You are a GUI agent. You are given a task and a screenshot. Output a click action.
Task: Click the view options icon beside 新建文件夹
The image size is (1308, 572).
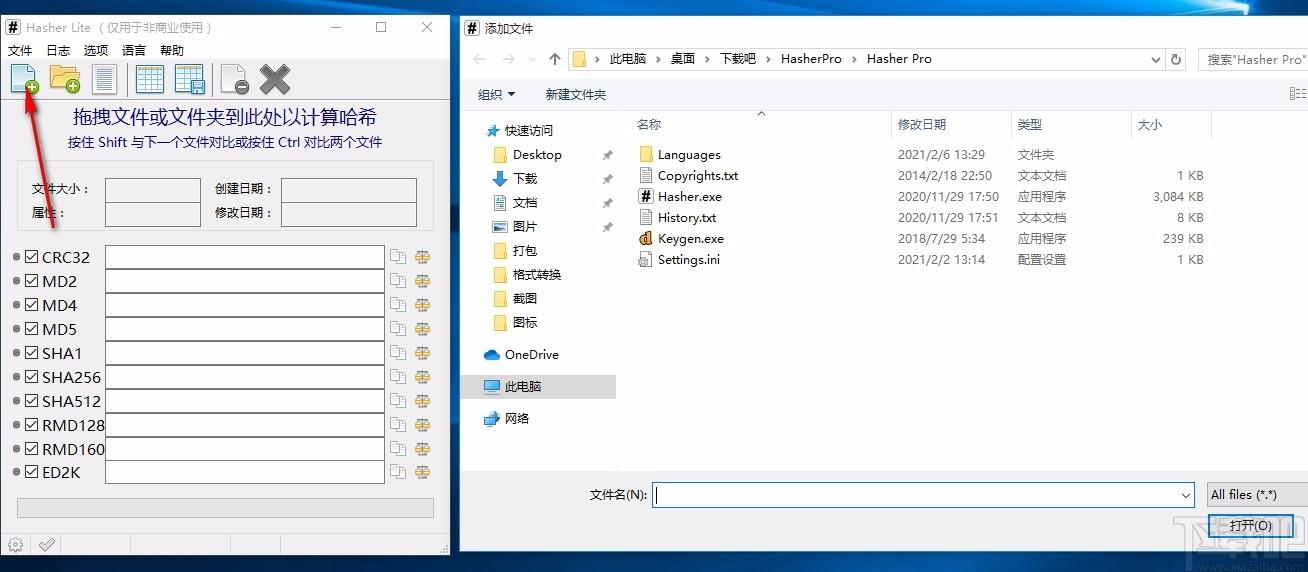pos(1298,94)
